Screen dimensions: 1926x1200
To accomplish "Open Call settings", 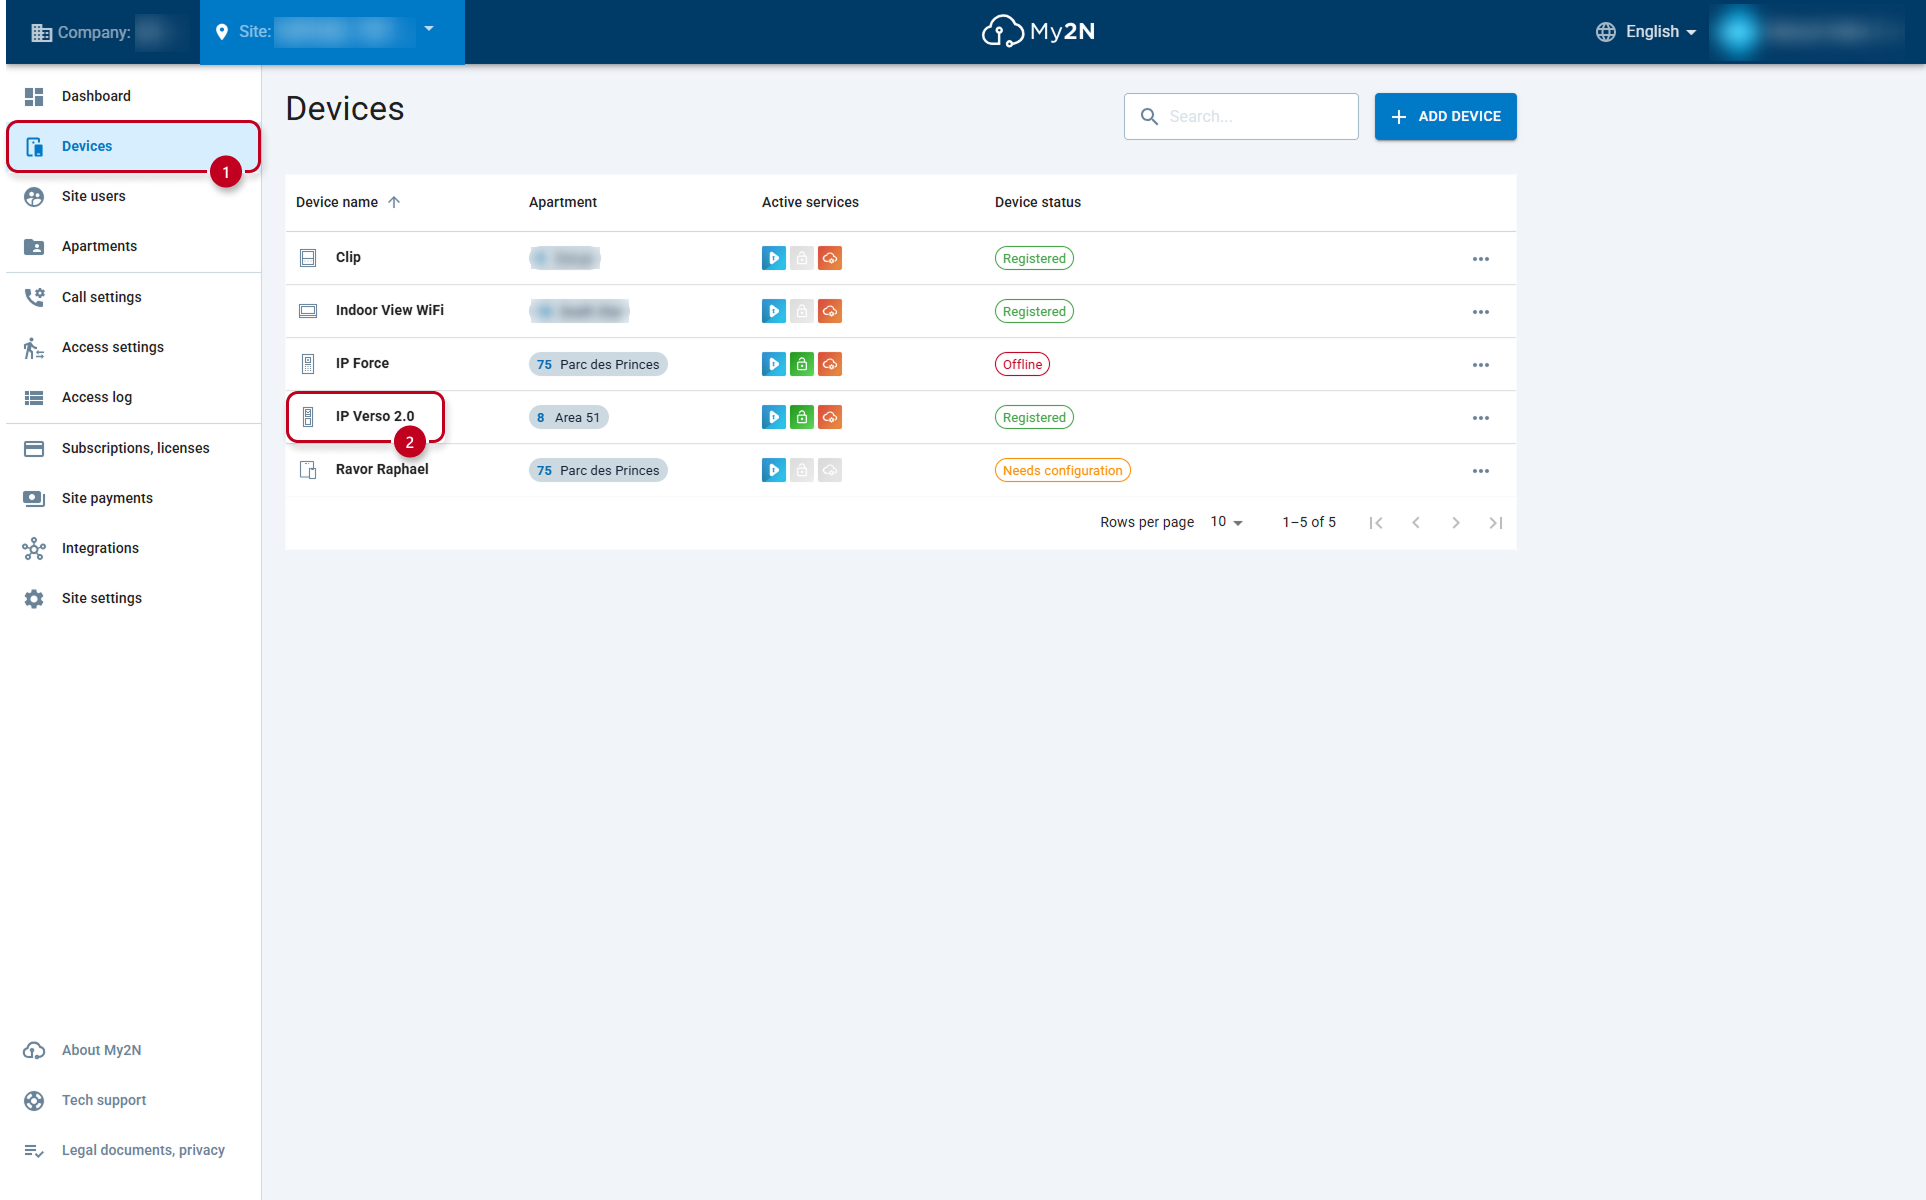I will tap(133, 297).
